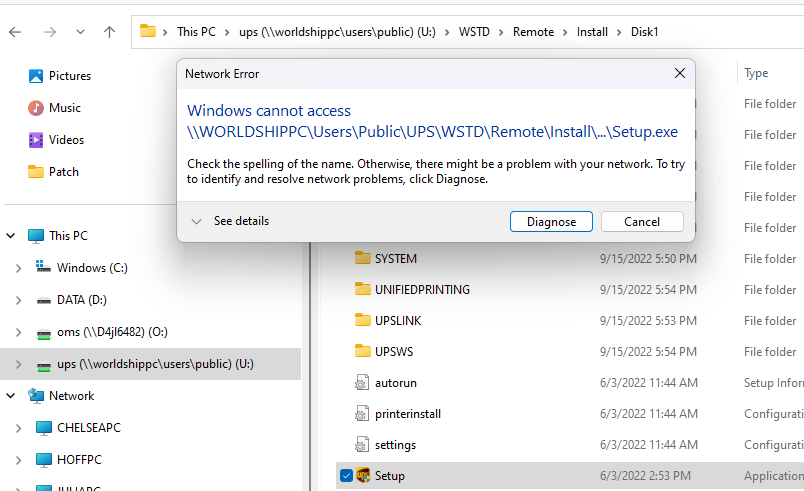The width and height of the screenshot is (804, 491).
Task: Expand the DATA (D:) drive node
Action: 18,300
